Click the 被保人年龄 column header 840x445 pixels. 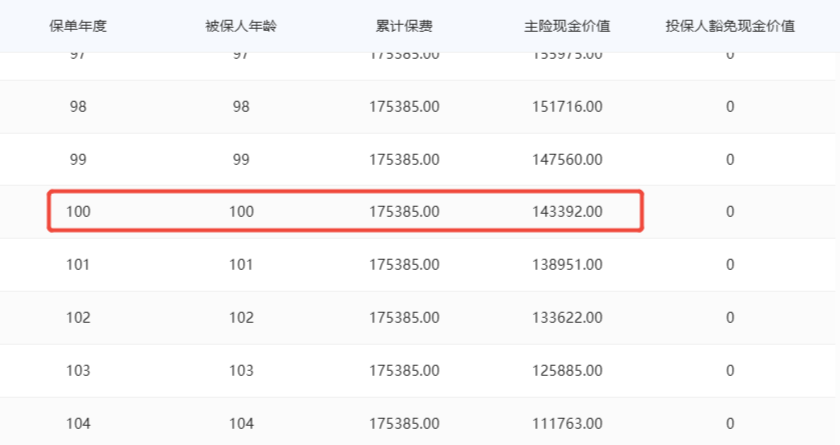coord(241,26)
